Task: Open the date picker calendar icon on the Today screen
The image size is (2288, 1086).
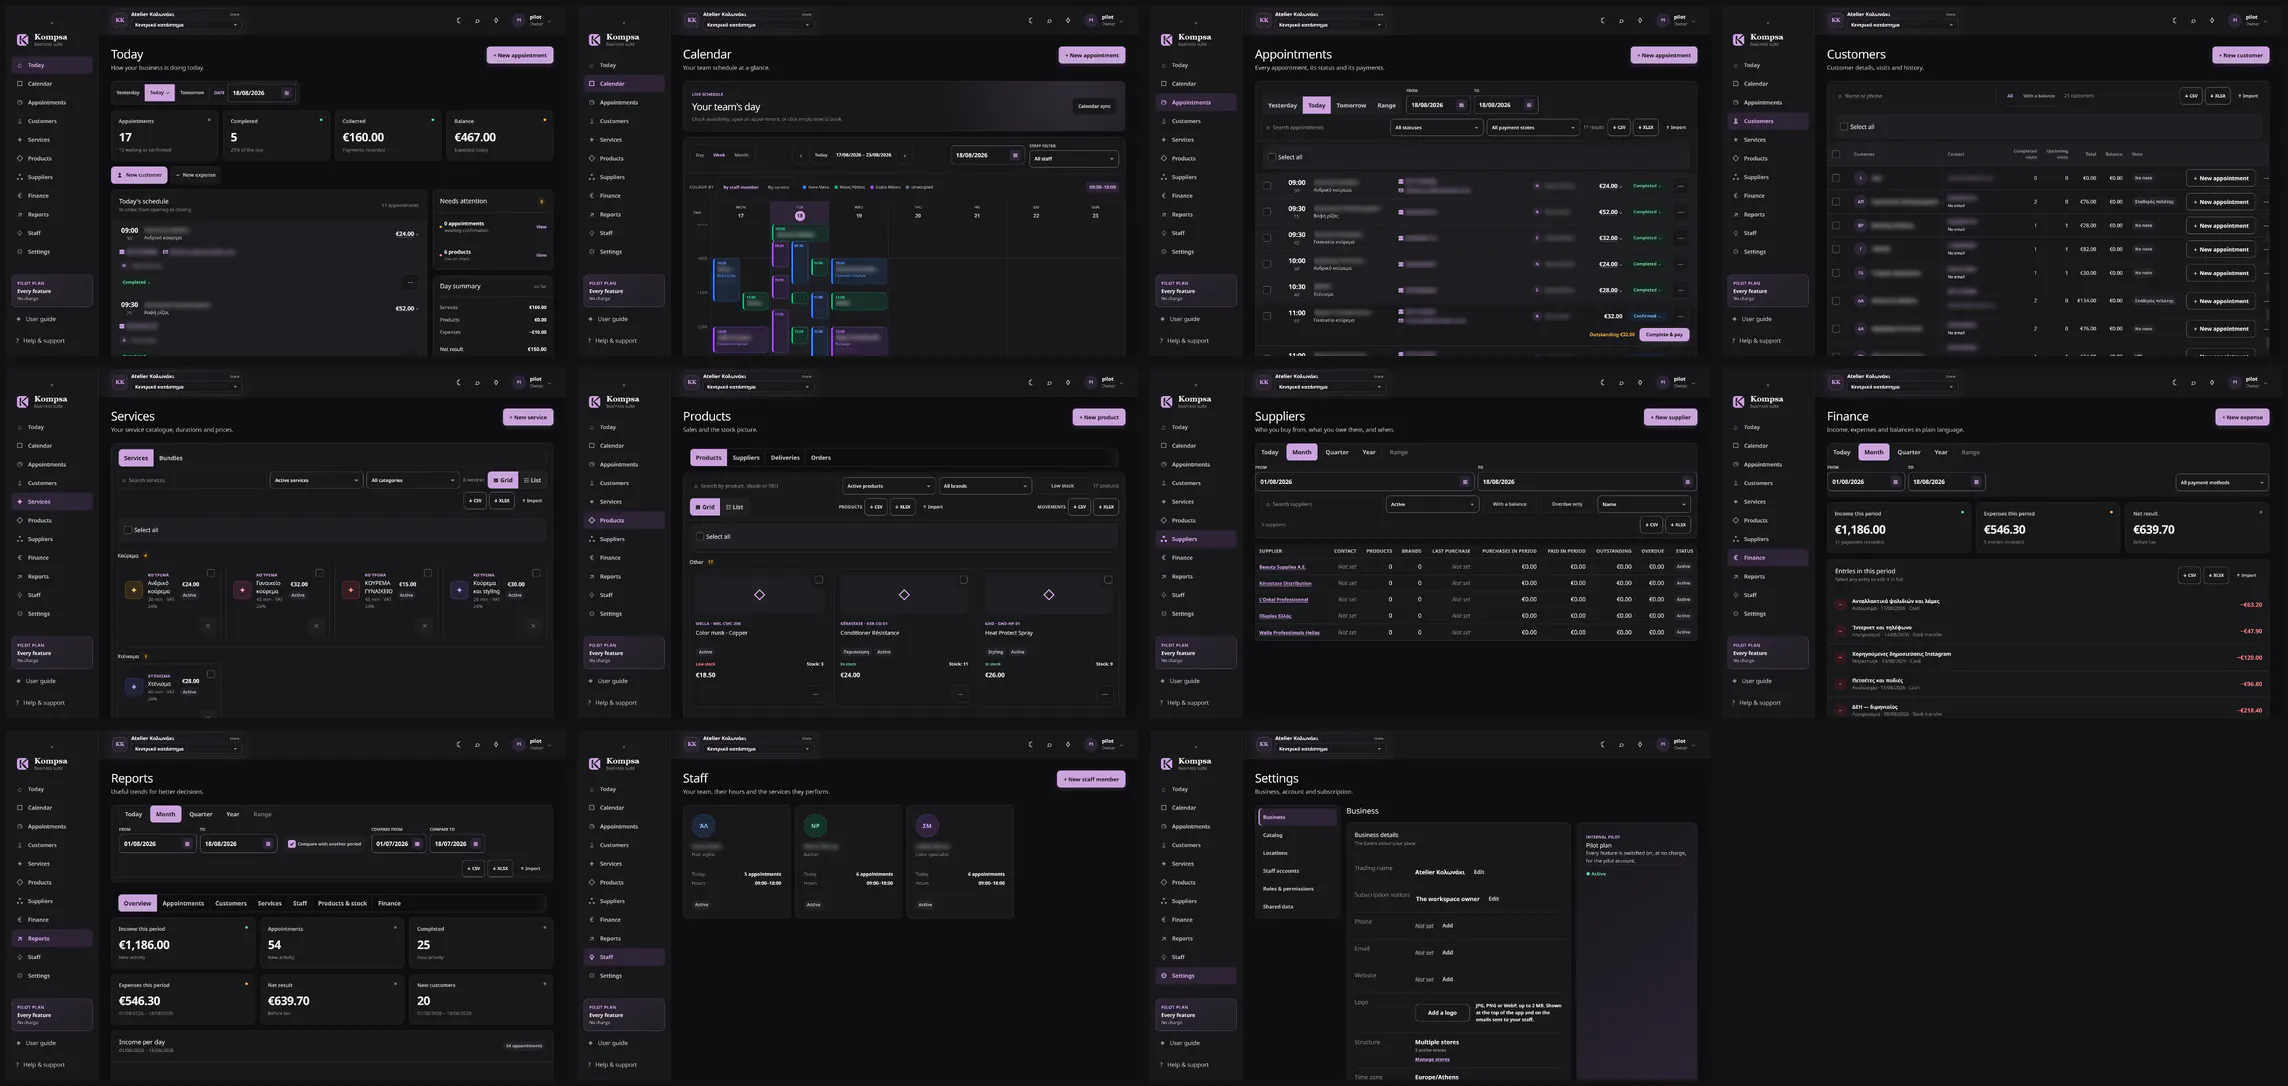Action: [287, 93]
